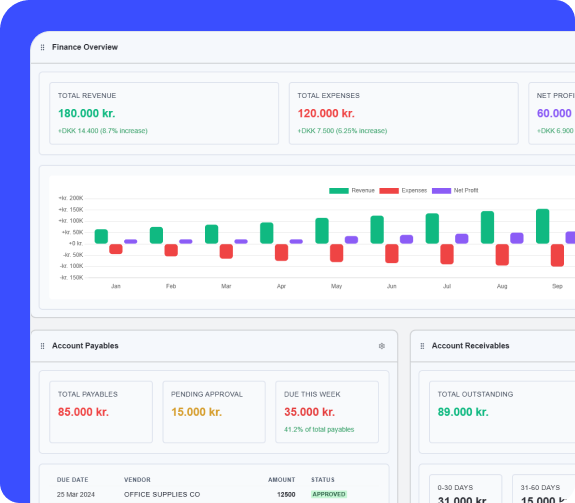This screenshot has height=503, width=575.
Task: Toggle Expenses legend swatch in chart
Action: pos(389,191)
